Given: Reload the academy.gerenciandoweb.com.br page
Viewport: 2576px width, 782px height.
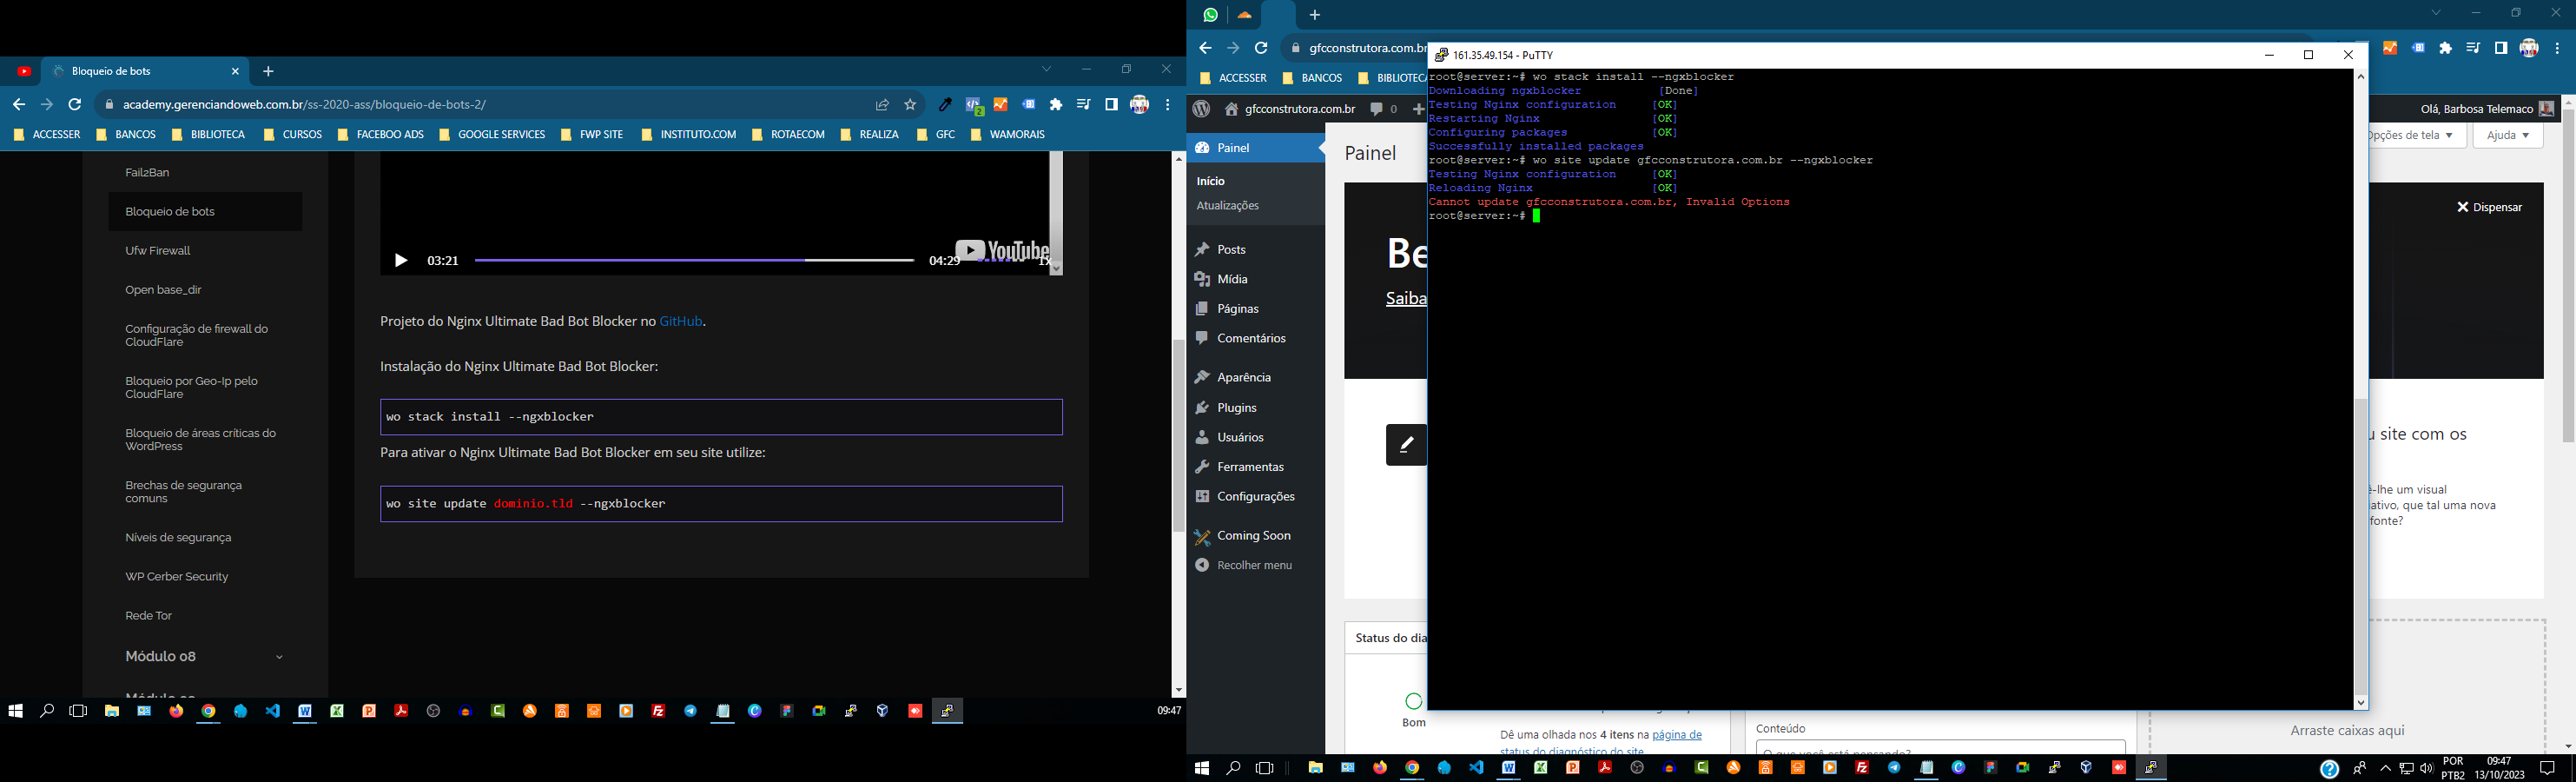Looking at the screenshot, I should [75, 104].
